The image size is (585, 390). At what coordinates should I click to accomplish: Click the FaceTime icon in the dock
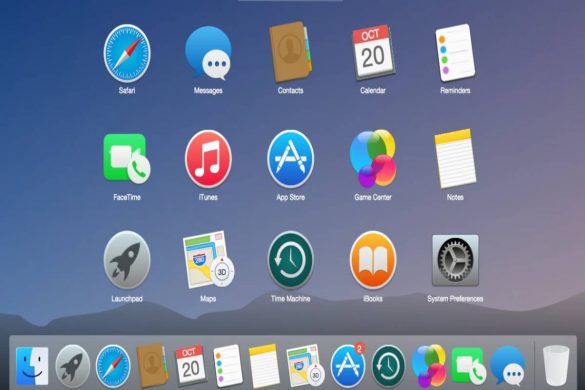(x=469, y=366)
